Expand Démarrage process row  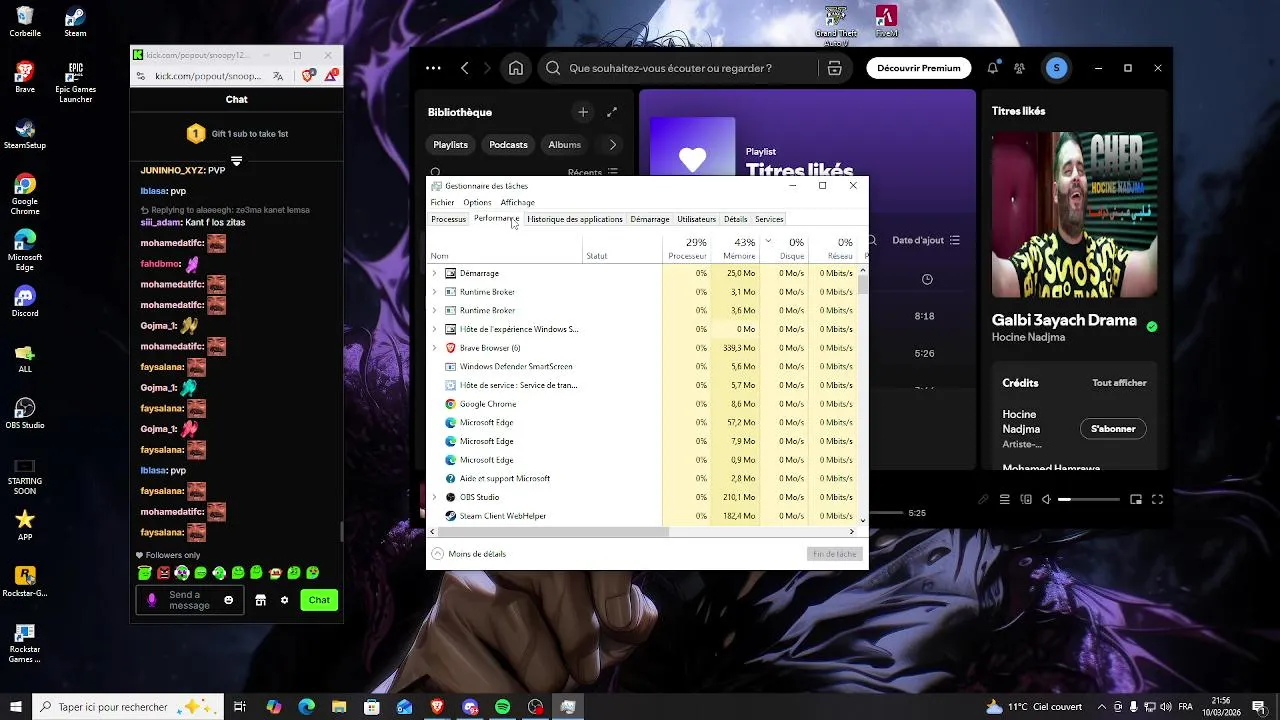point(434,273)
